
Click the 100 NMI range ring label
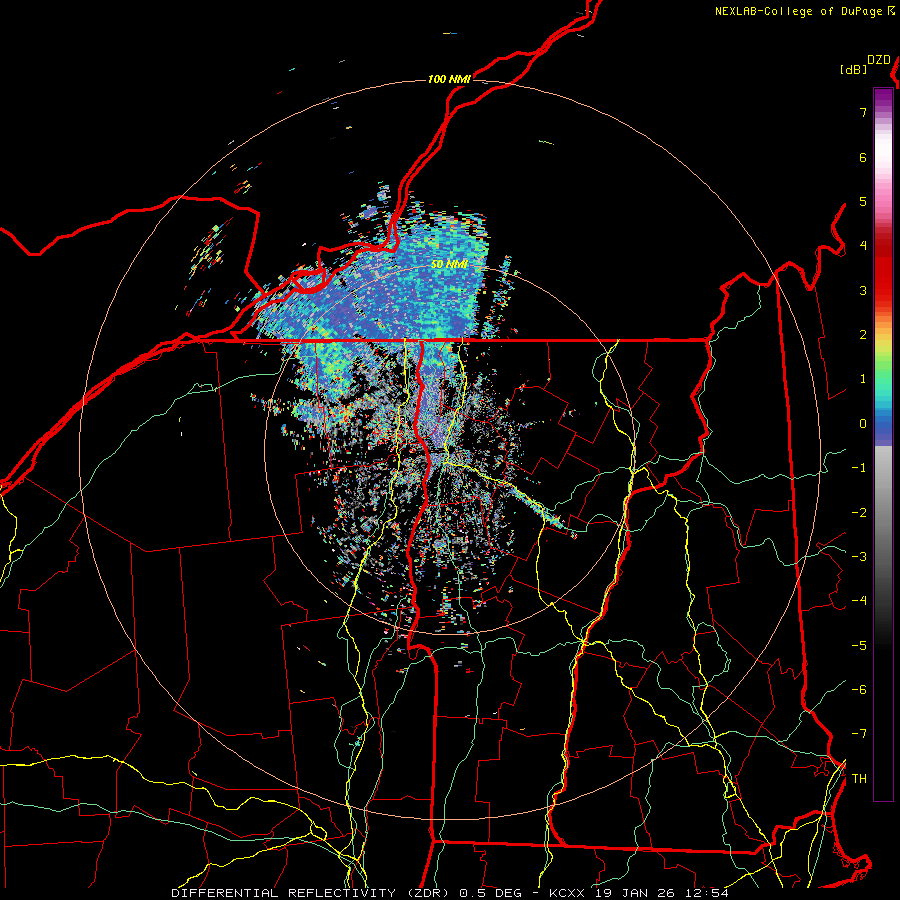[449, 79]
